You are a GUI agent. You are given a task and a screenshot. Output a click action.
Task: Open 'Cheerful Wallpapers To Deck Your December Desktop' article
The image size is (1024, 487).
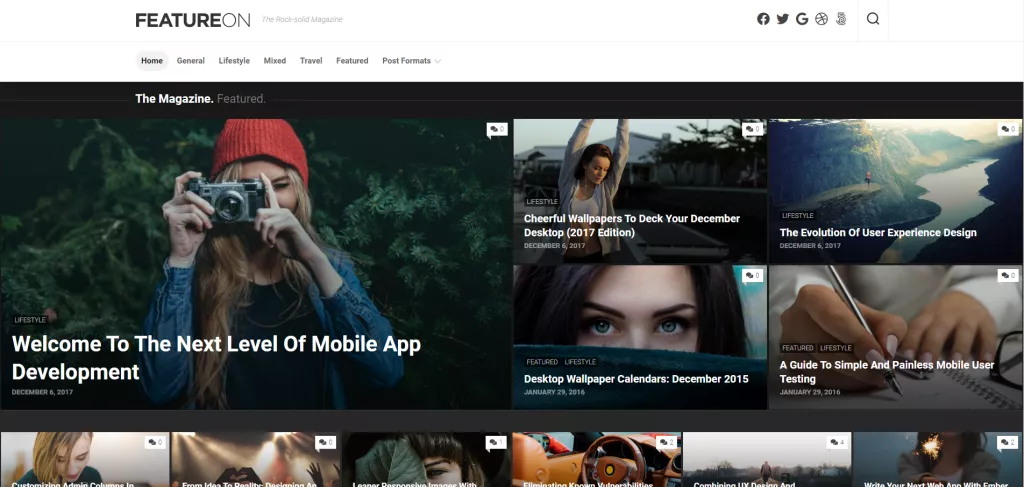click(x=632, y=225)
